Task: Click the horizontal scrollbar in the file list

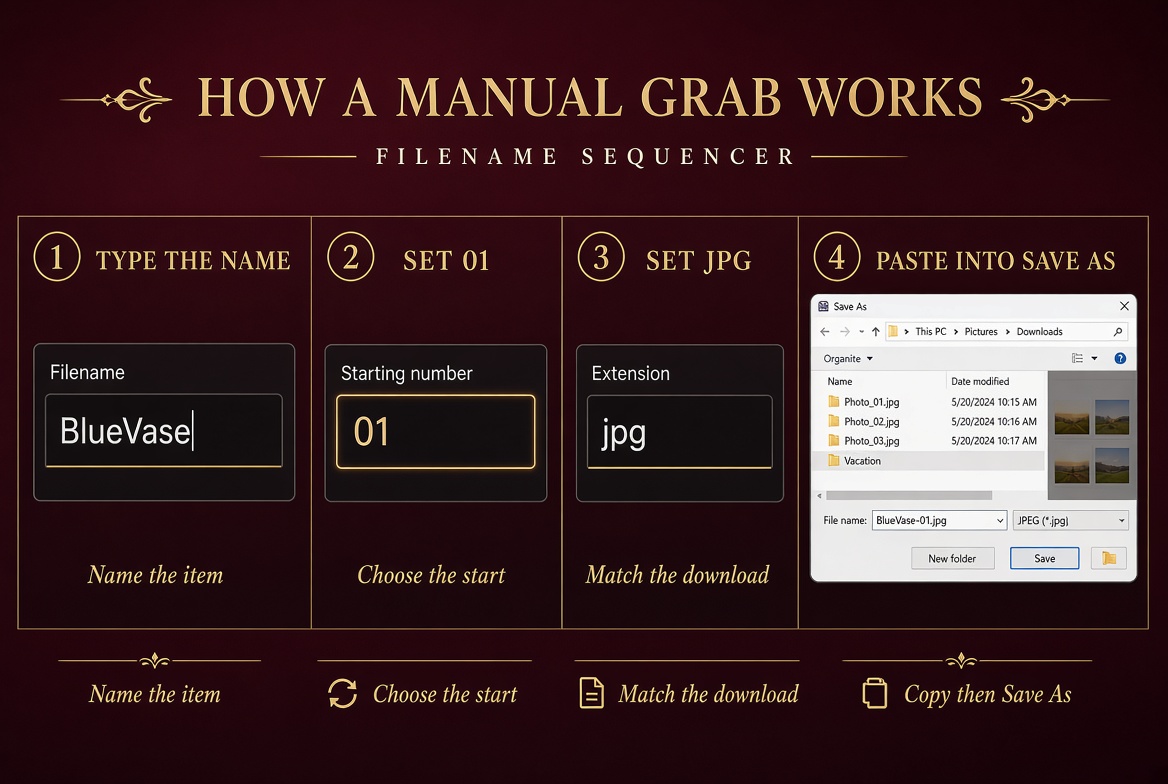Action: tap(909, 496)
